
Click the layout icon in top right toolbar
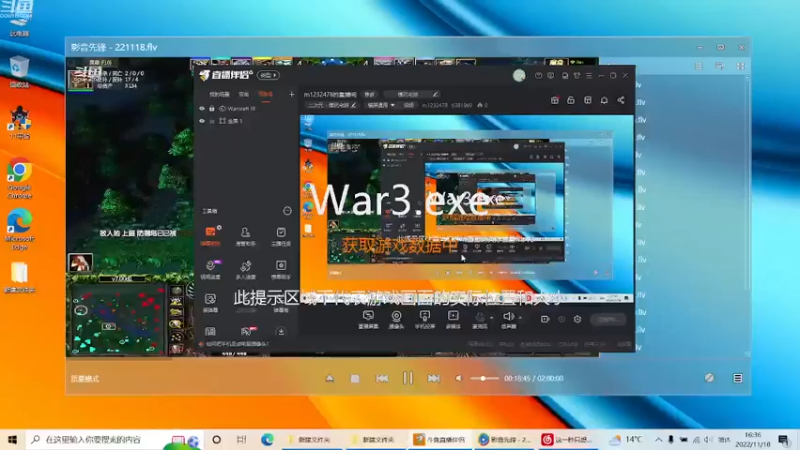(x=588, y=101)
